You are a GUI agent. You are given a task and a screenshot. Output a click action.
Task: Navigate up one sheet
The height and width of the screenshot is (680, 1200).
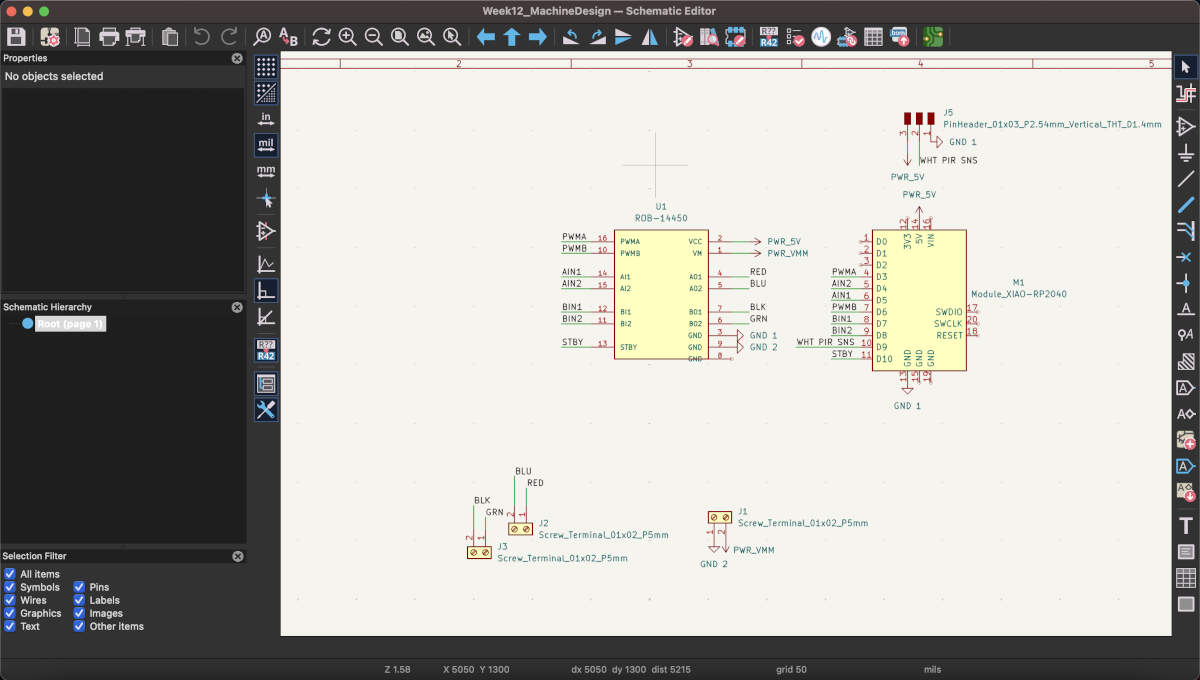pyautogui.click(x=511, y=37)
